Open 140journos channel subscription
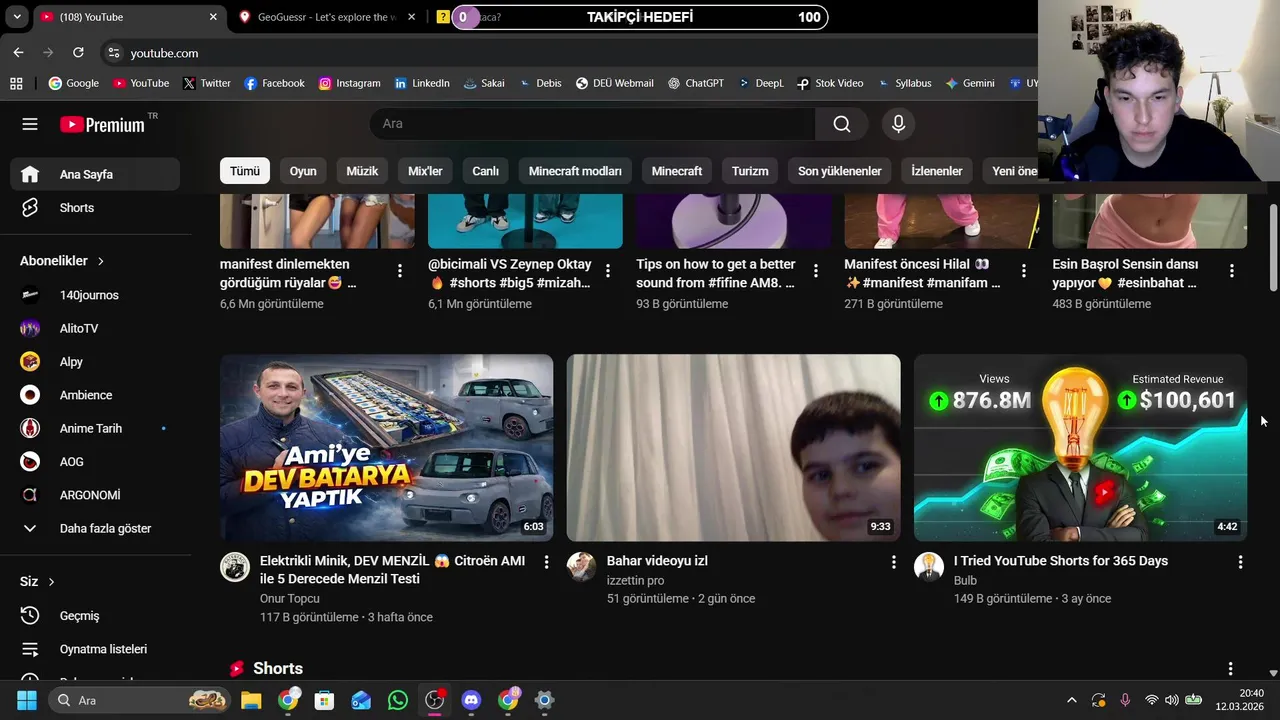This screenshot has height=720, width=1280. (x=96, y=295)
